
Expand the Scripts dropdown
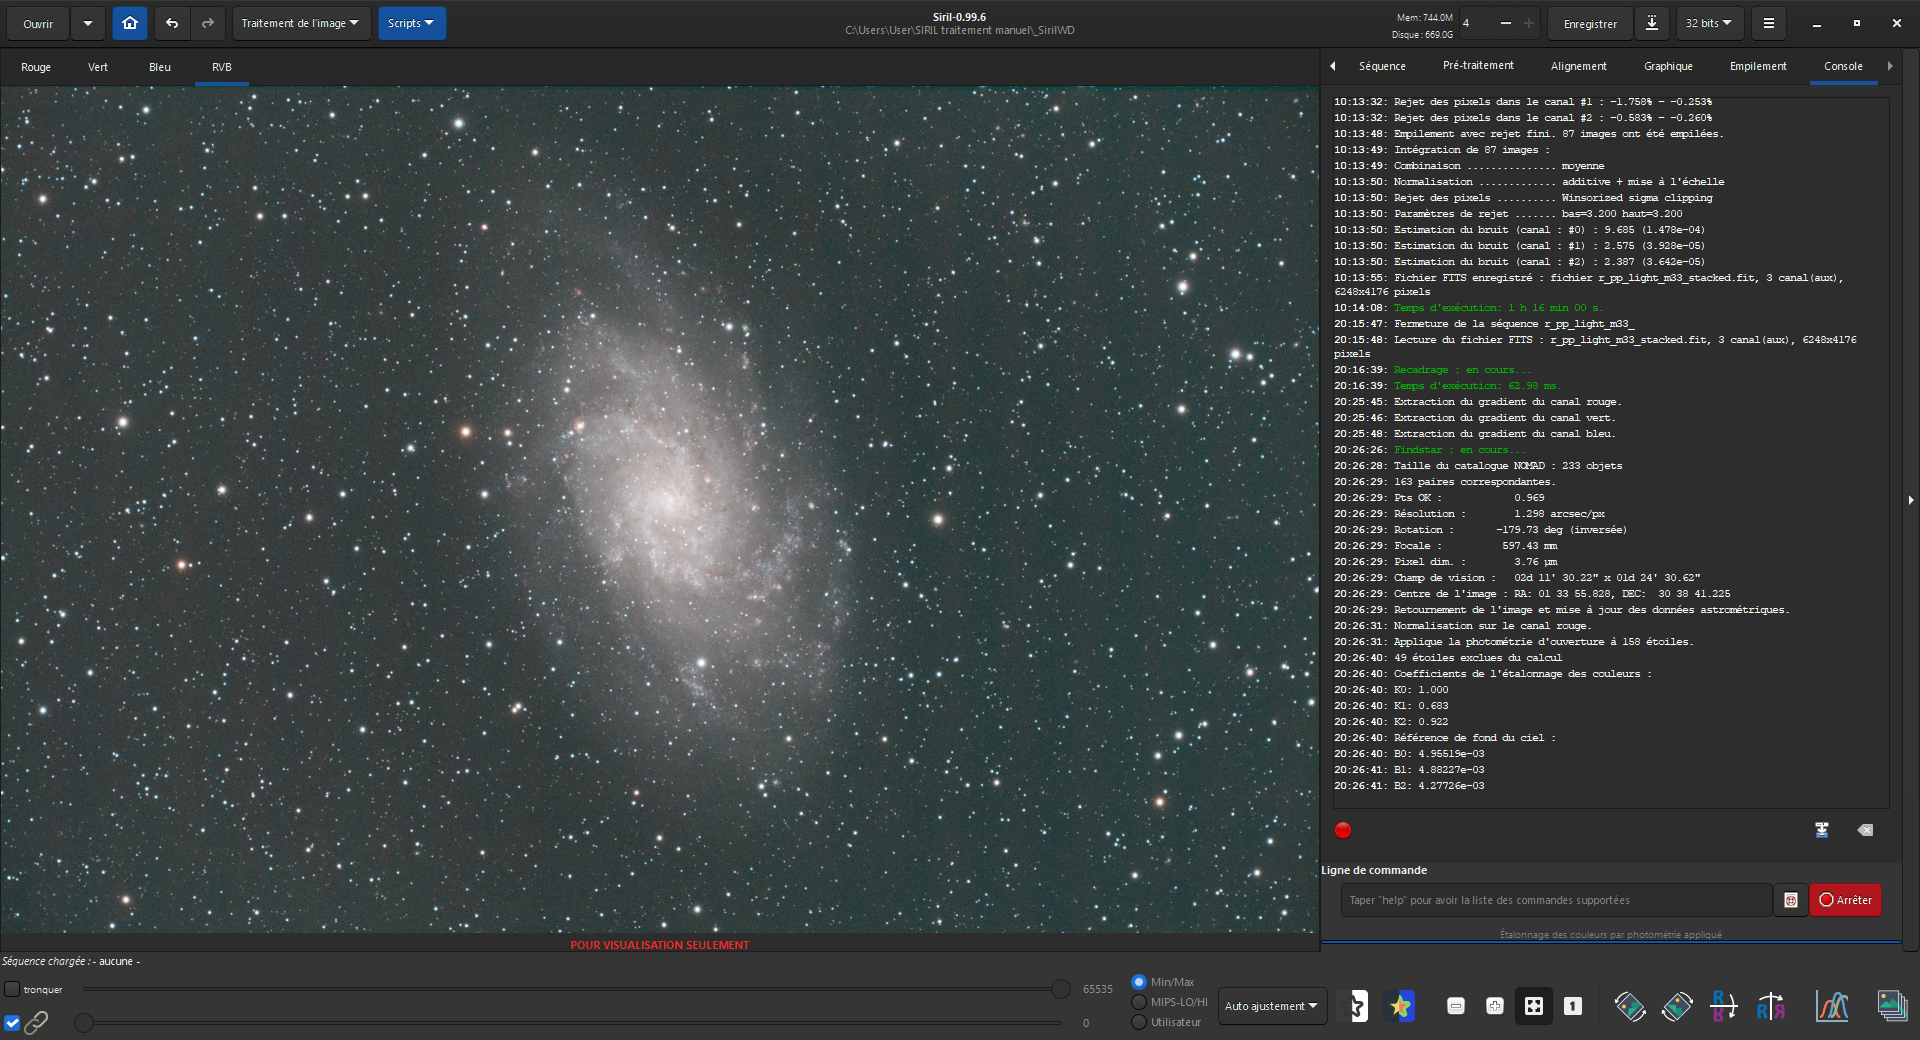pos(411,23)
